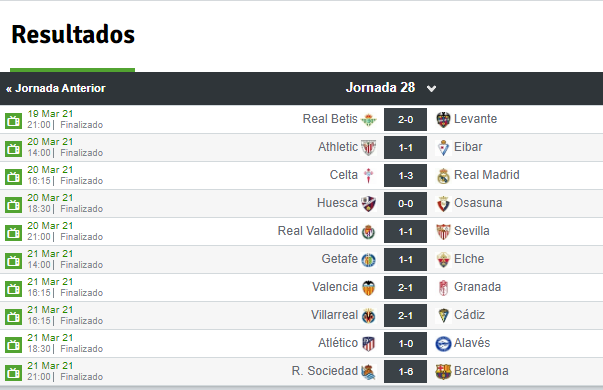Image resolution: width=603 pixels, height=390 pixels.
Task: Go to Jornada Anterior
Action: (56, 88)
